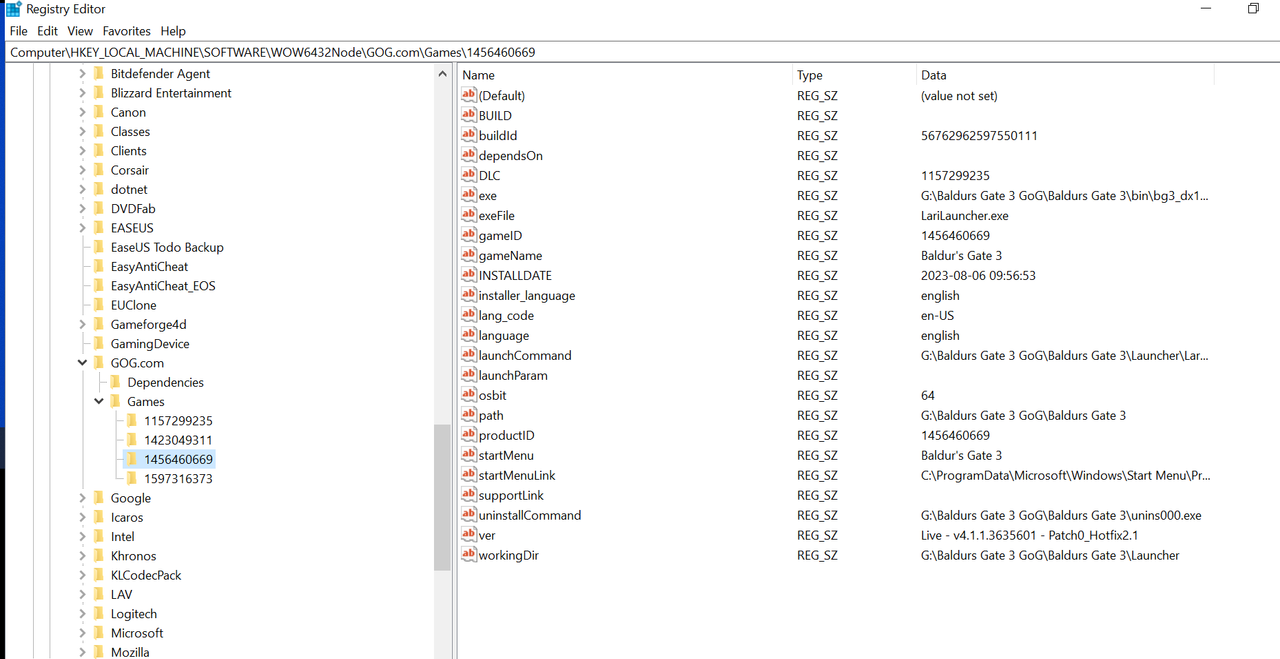Click the folder icon of the Corsair key

[98, 170]
